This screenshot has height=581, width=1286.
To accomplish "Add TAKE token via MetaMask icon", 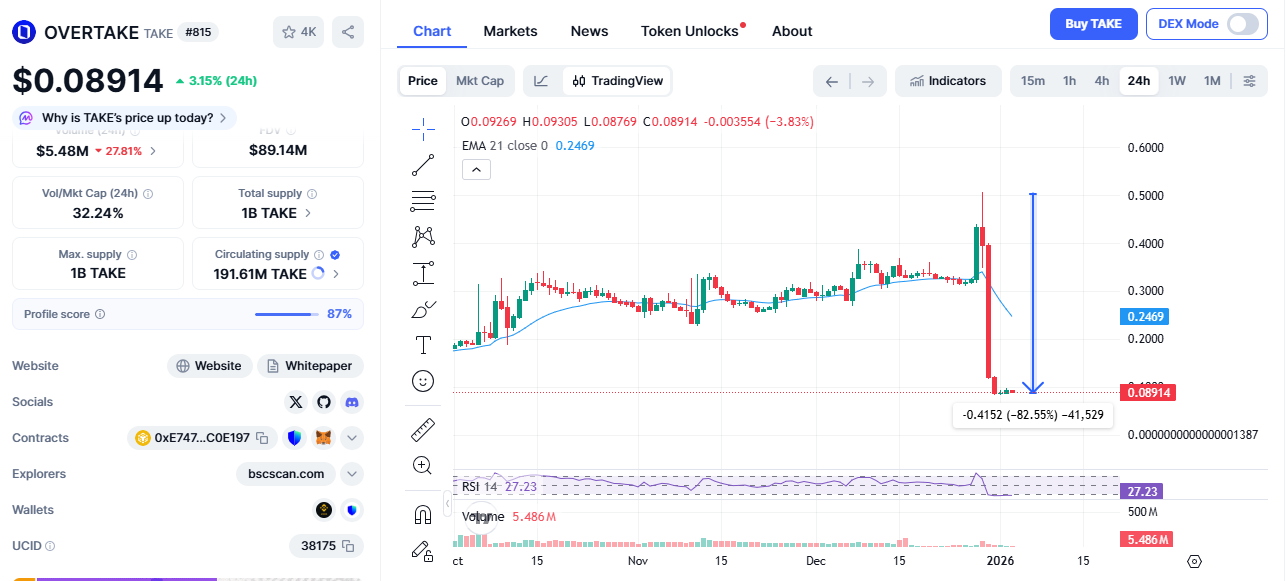I will click(323, 437).
